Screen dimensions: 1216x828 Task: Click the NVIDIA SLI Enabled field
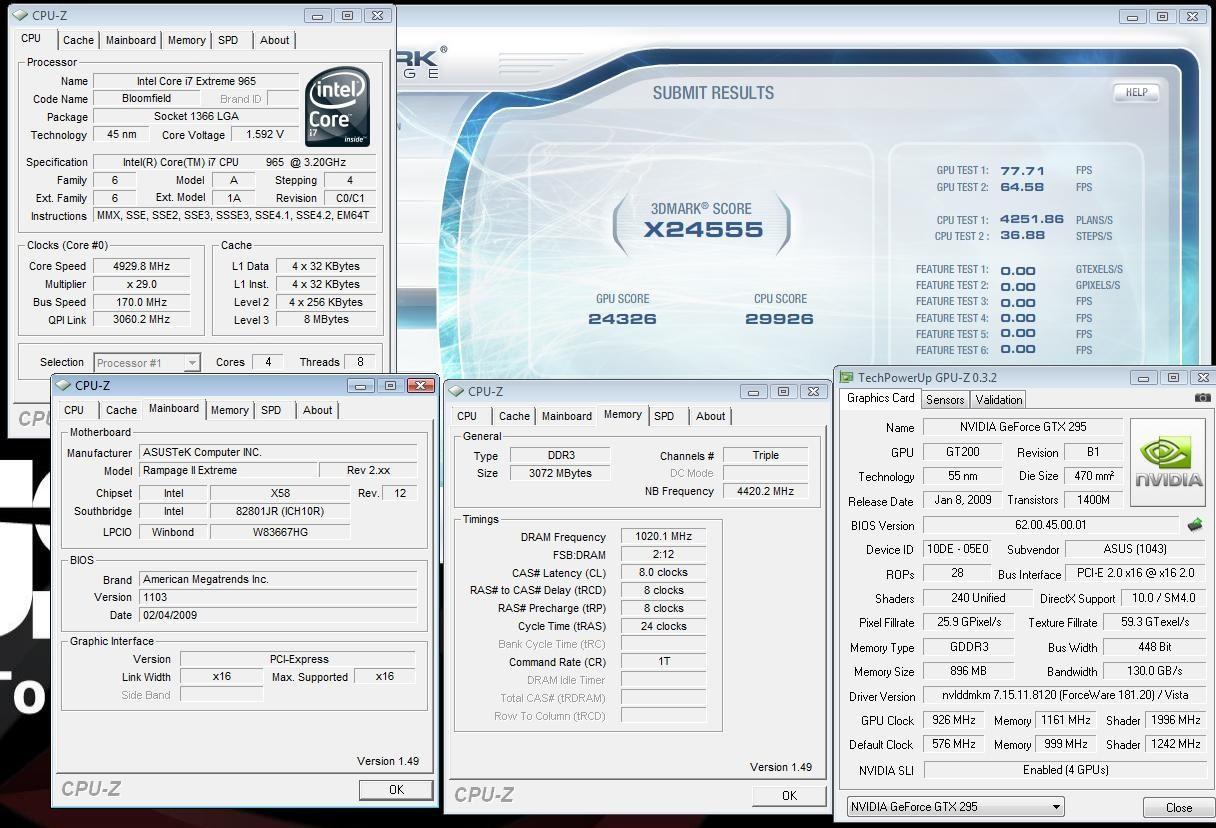tap(1066, 770)
